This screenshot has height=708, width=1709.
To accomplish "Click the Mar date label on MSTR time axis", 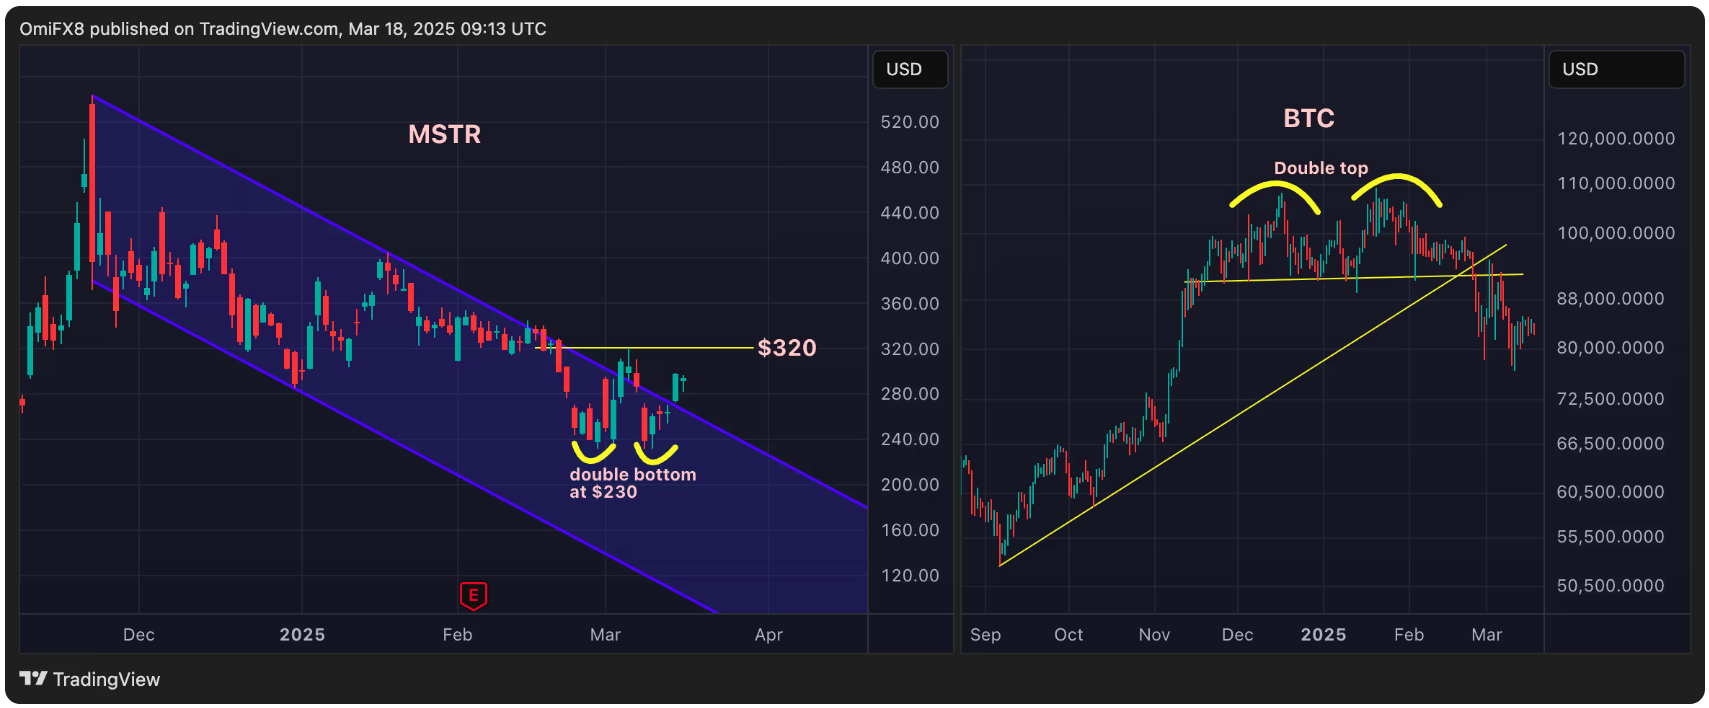I will pos(605,635).
